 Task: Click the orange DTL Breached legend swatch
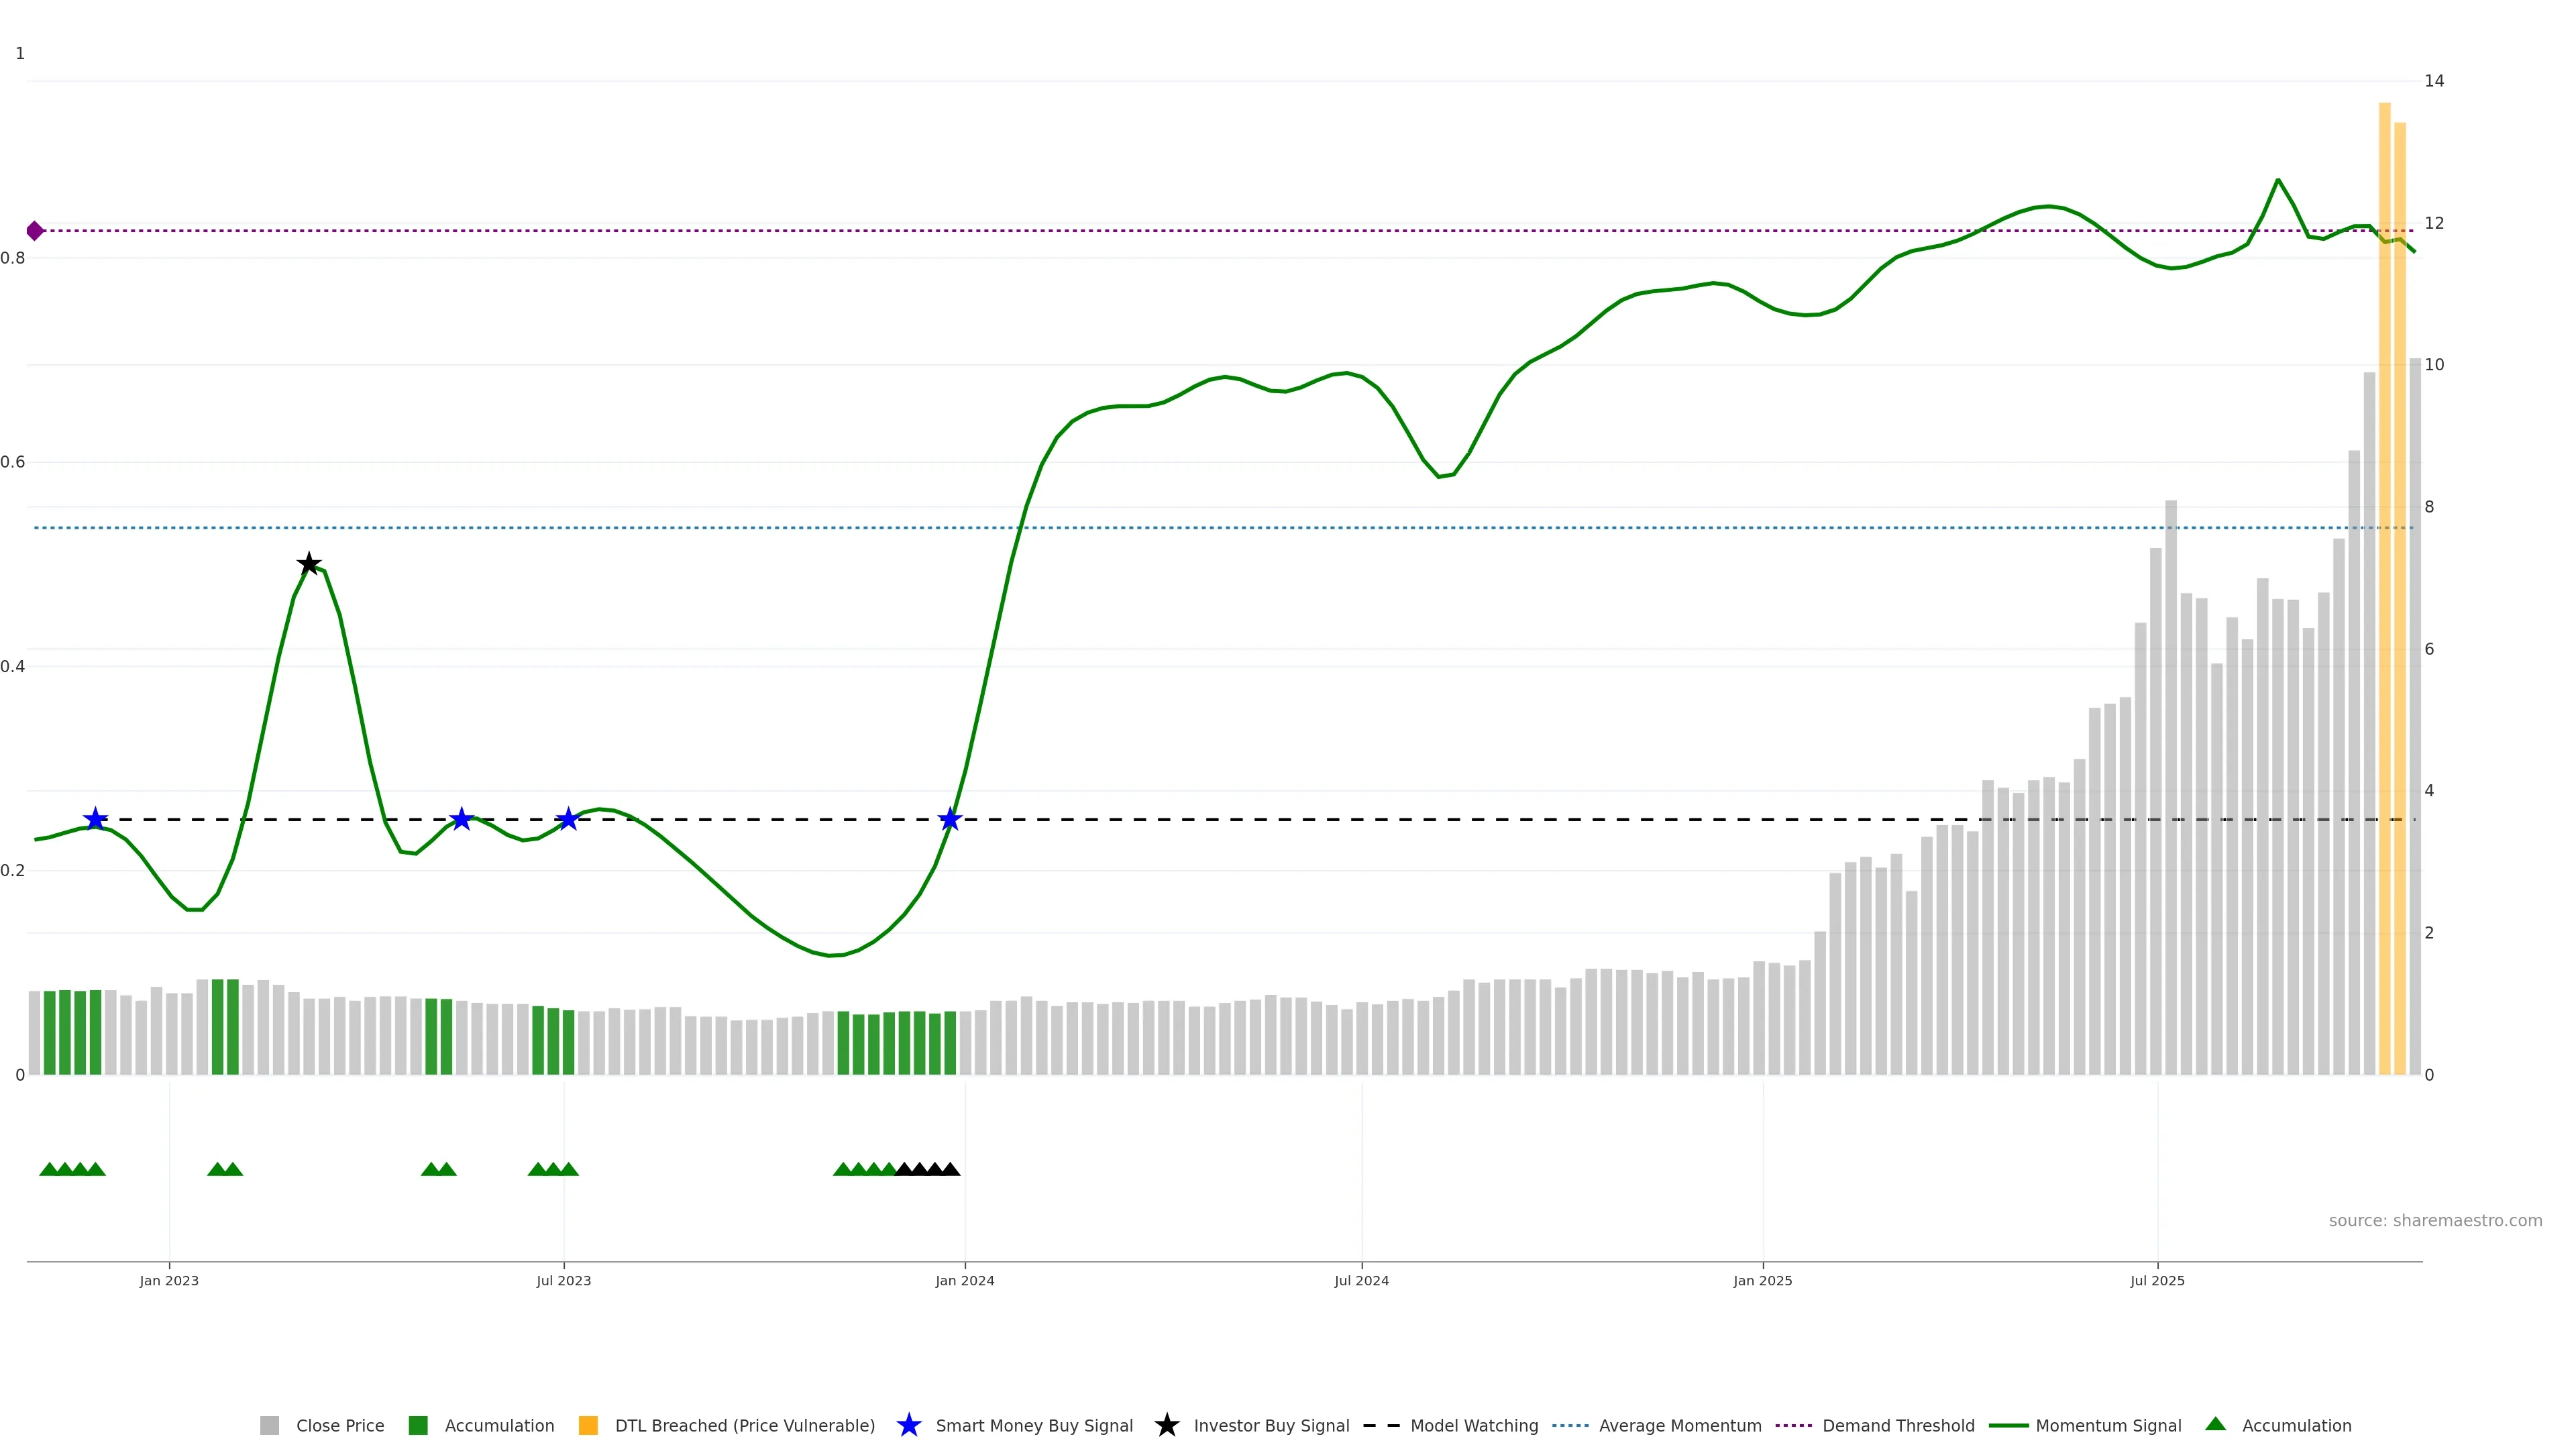click(588, 1425)
